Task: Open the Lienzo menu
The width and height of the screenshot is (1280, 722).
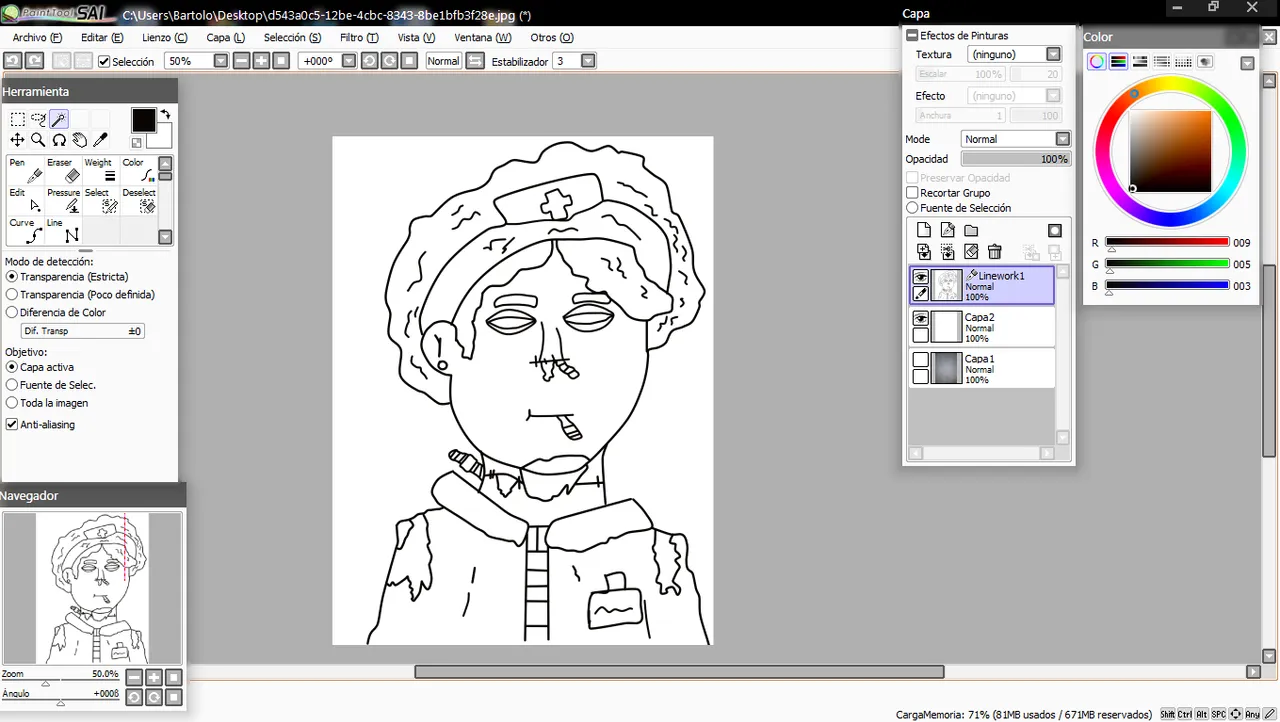Action: pyautogui.click(x=165, y=38)
